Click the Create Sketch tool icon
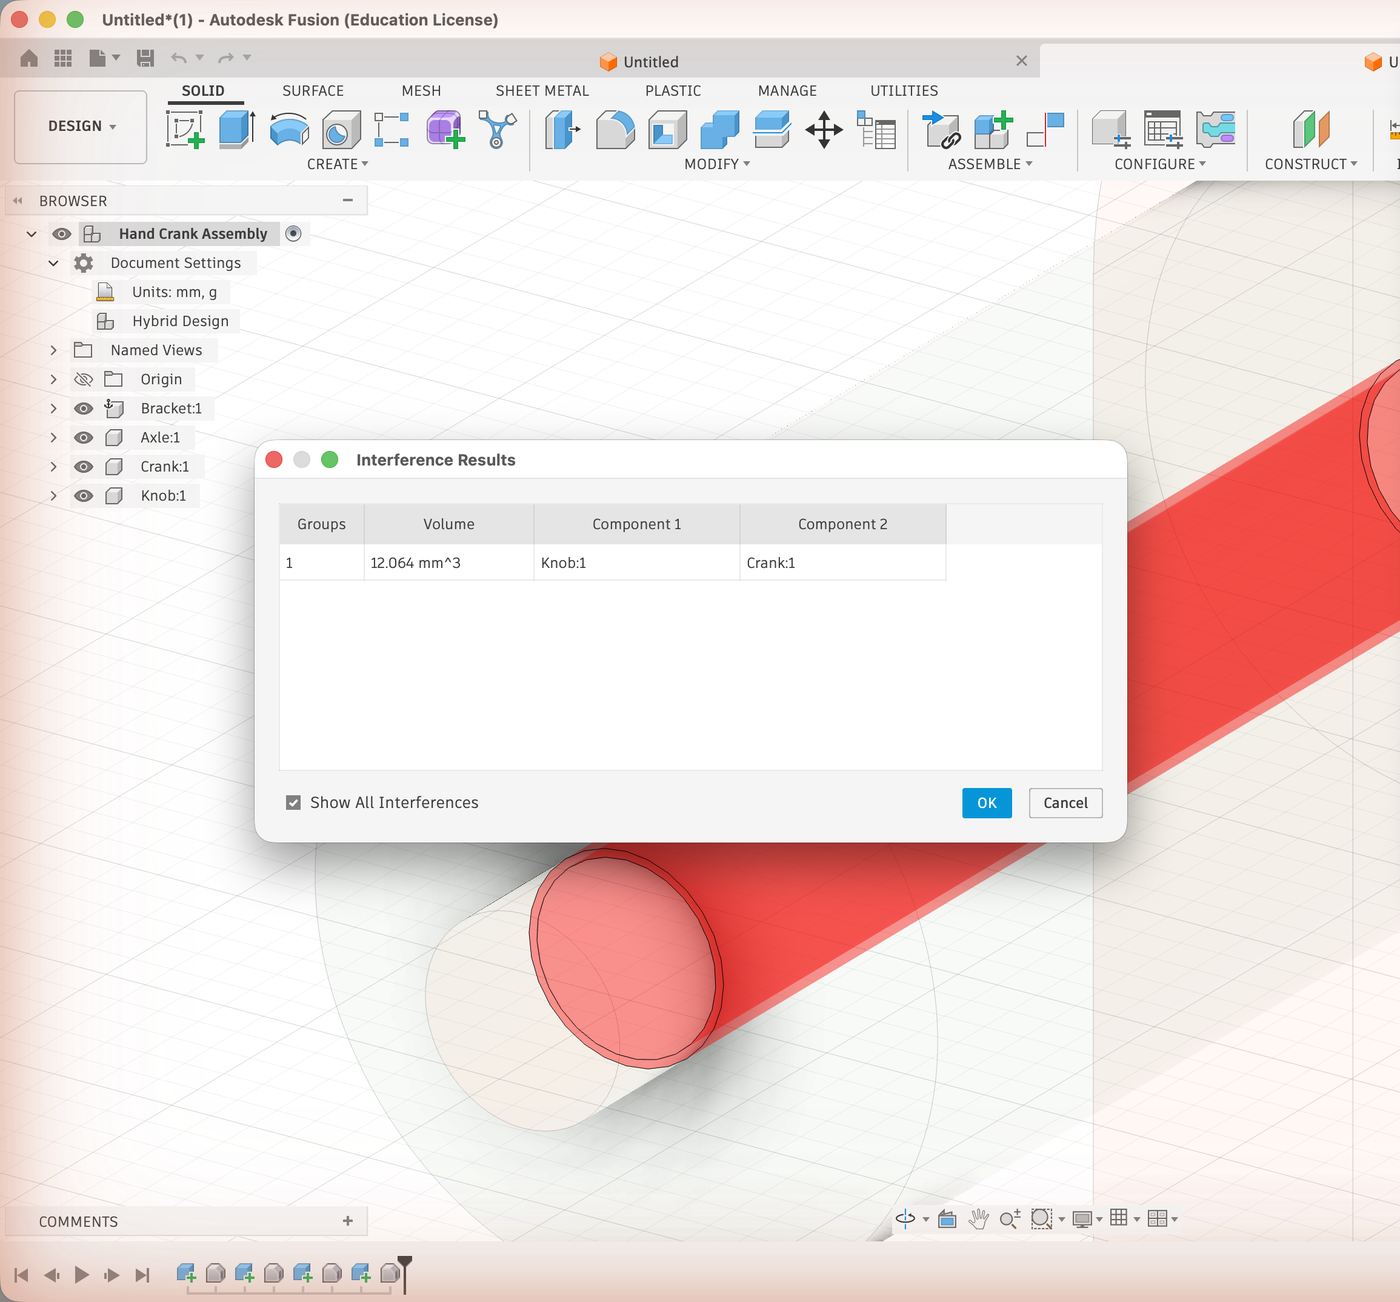This screenshot has width=1400, height=1302. pos(186,130)
